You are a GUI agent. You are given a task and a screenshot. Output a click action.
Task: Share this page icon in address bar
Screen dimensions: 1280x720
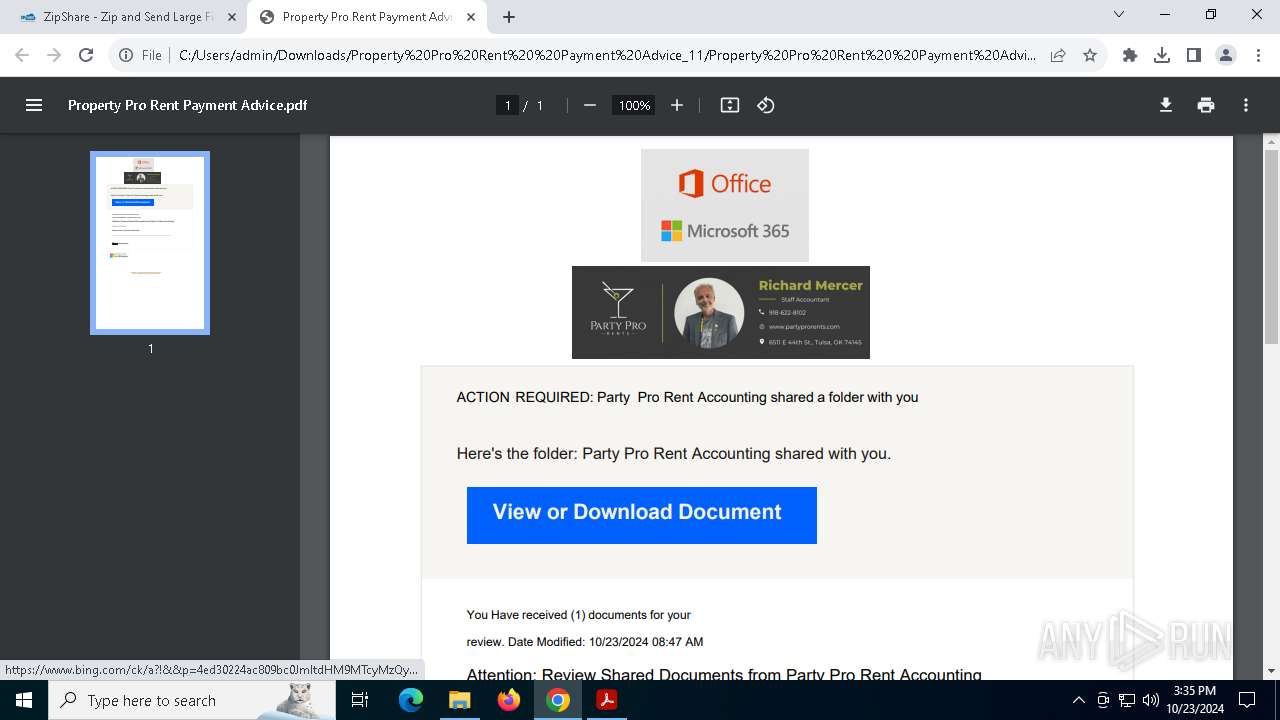(1058, 55)
